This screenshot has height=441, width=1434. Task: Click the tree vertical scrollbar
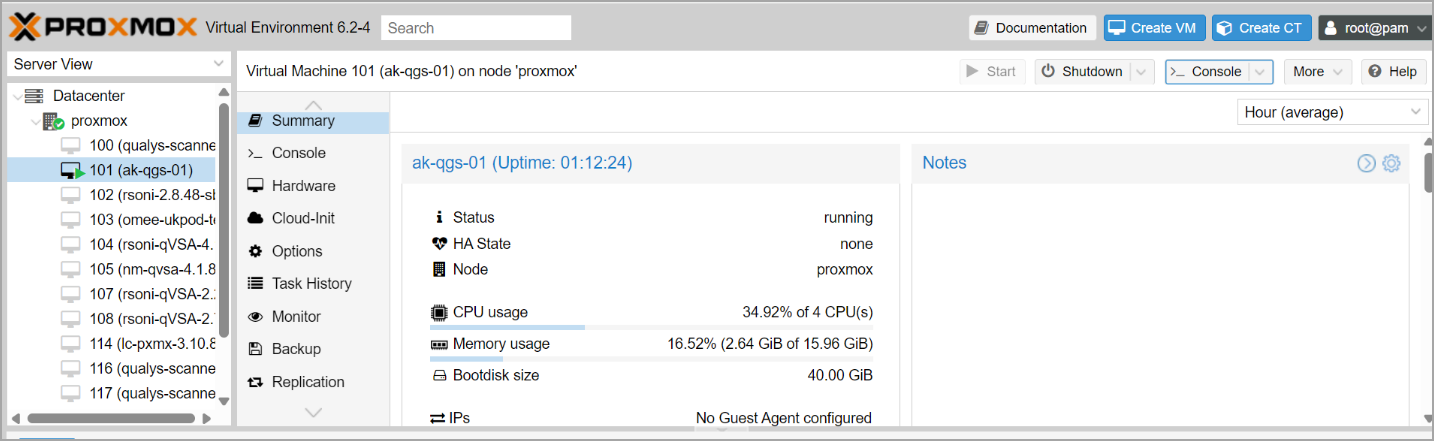point(224,220)
